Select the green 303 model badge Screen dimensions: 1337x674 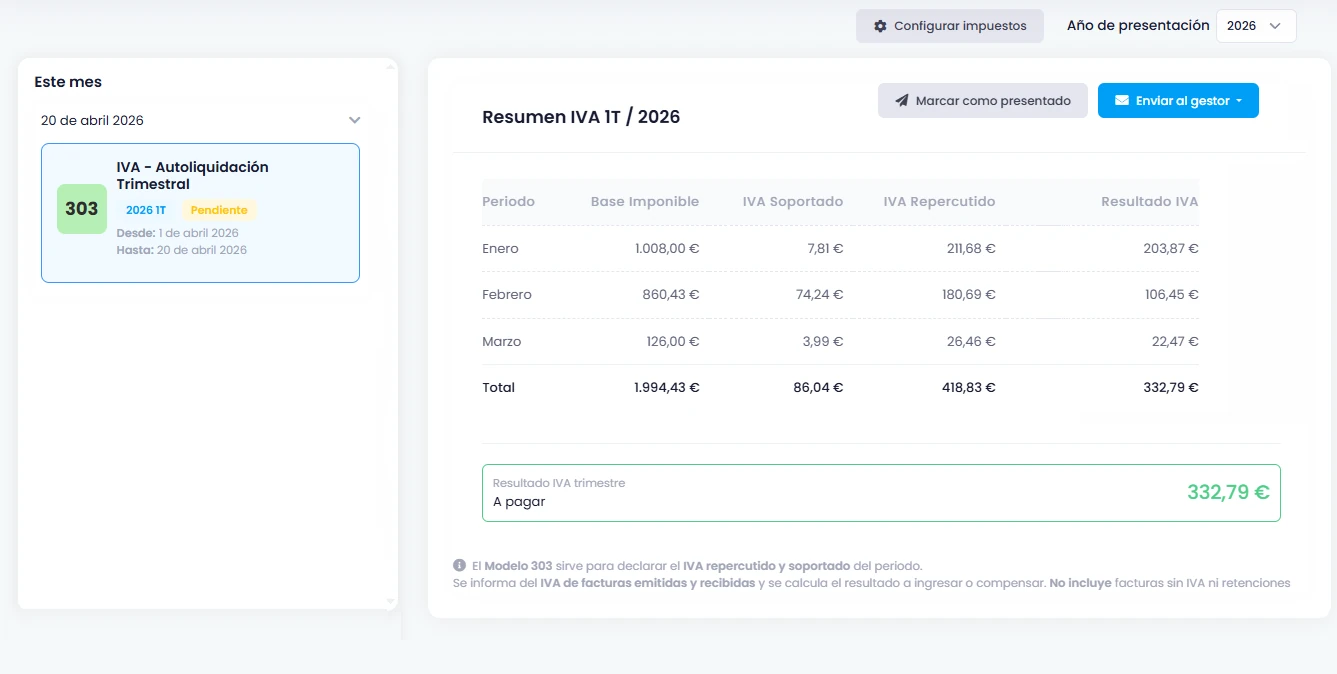pyautogui.click(x=81, y=209)
